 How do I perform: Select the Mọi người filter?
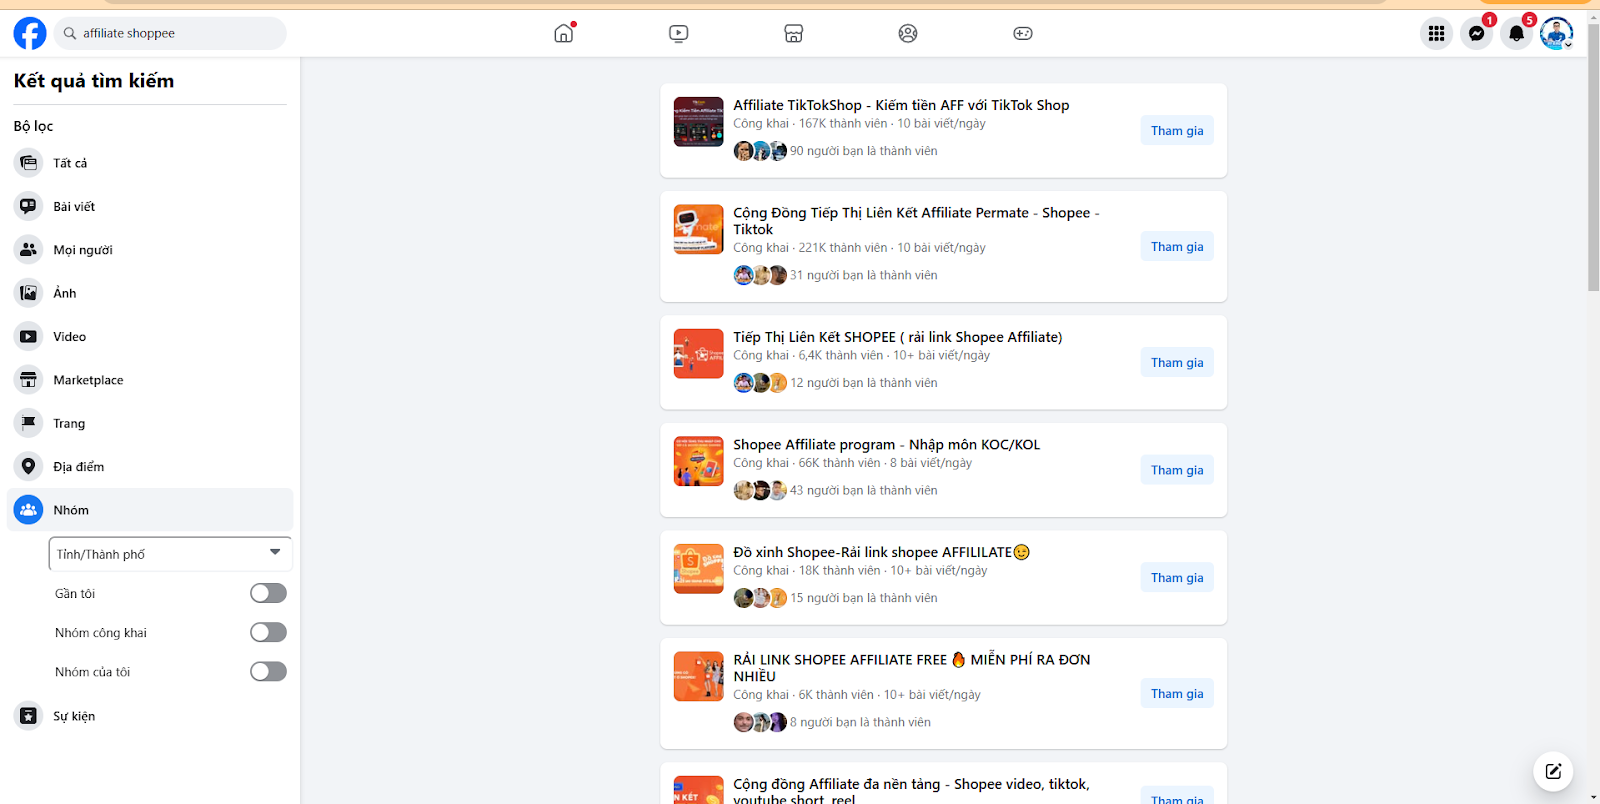[x=150, y=250]
